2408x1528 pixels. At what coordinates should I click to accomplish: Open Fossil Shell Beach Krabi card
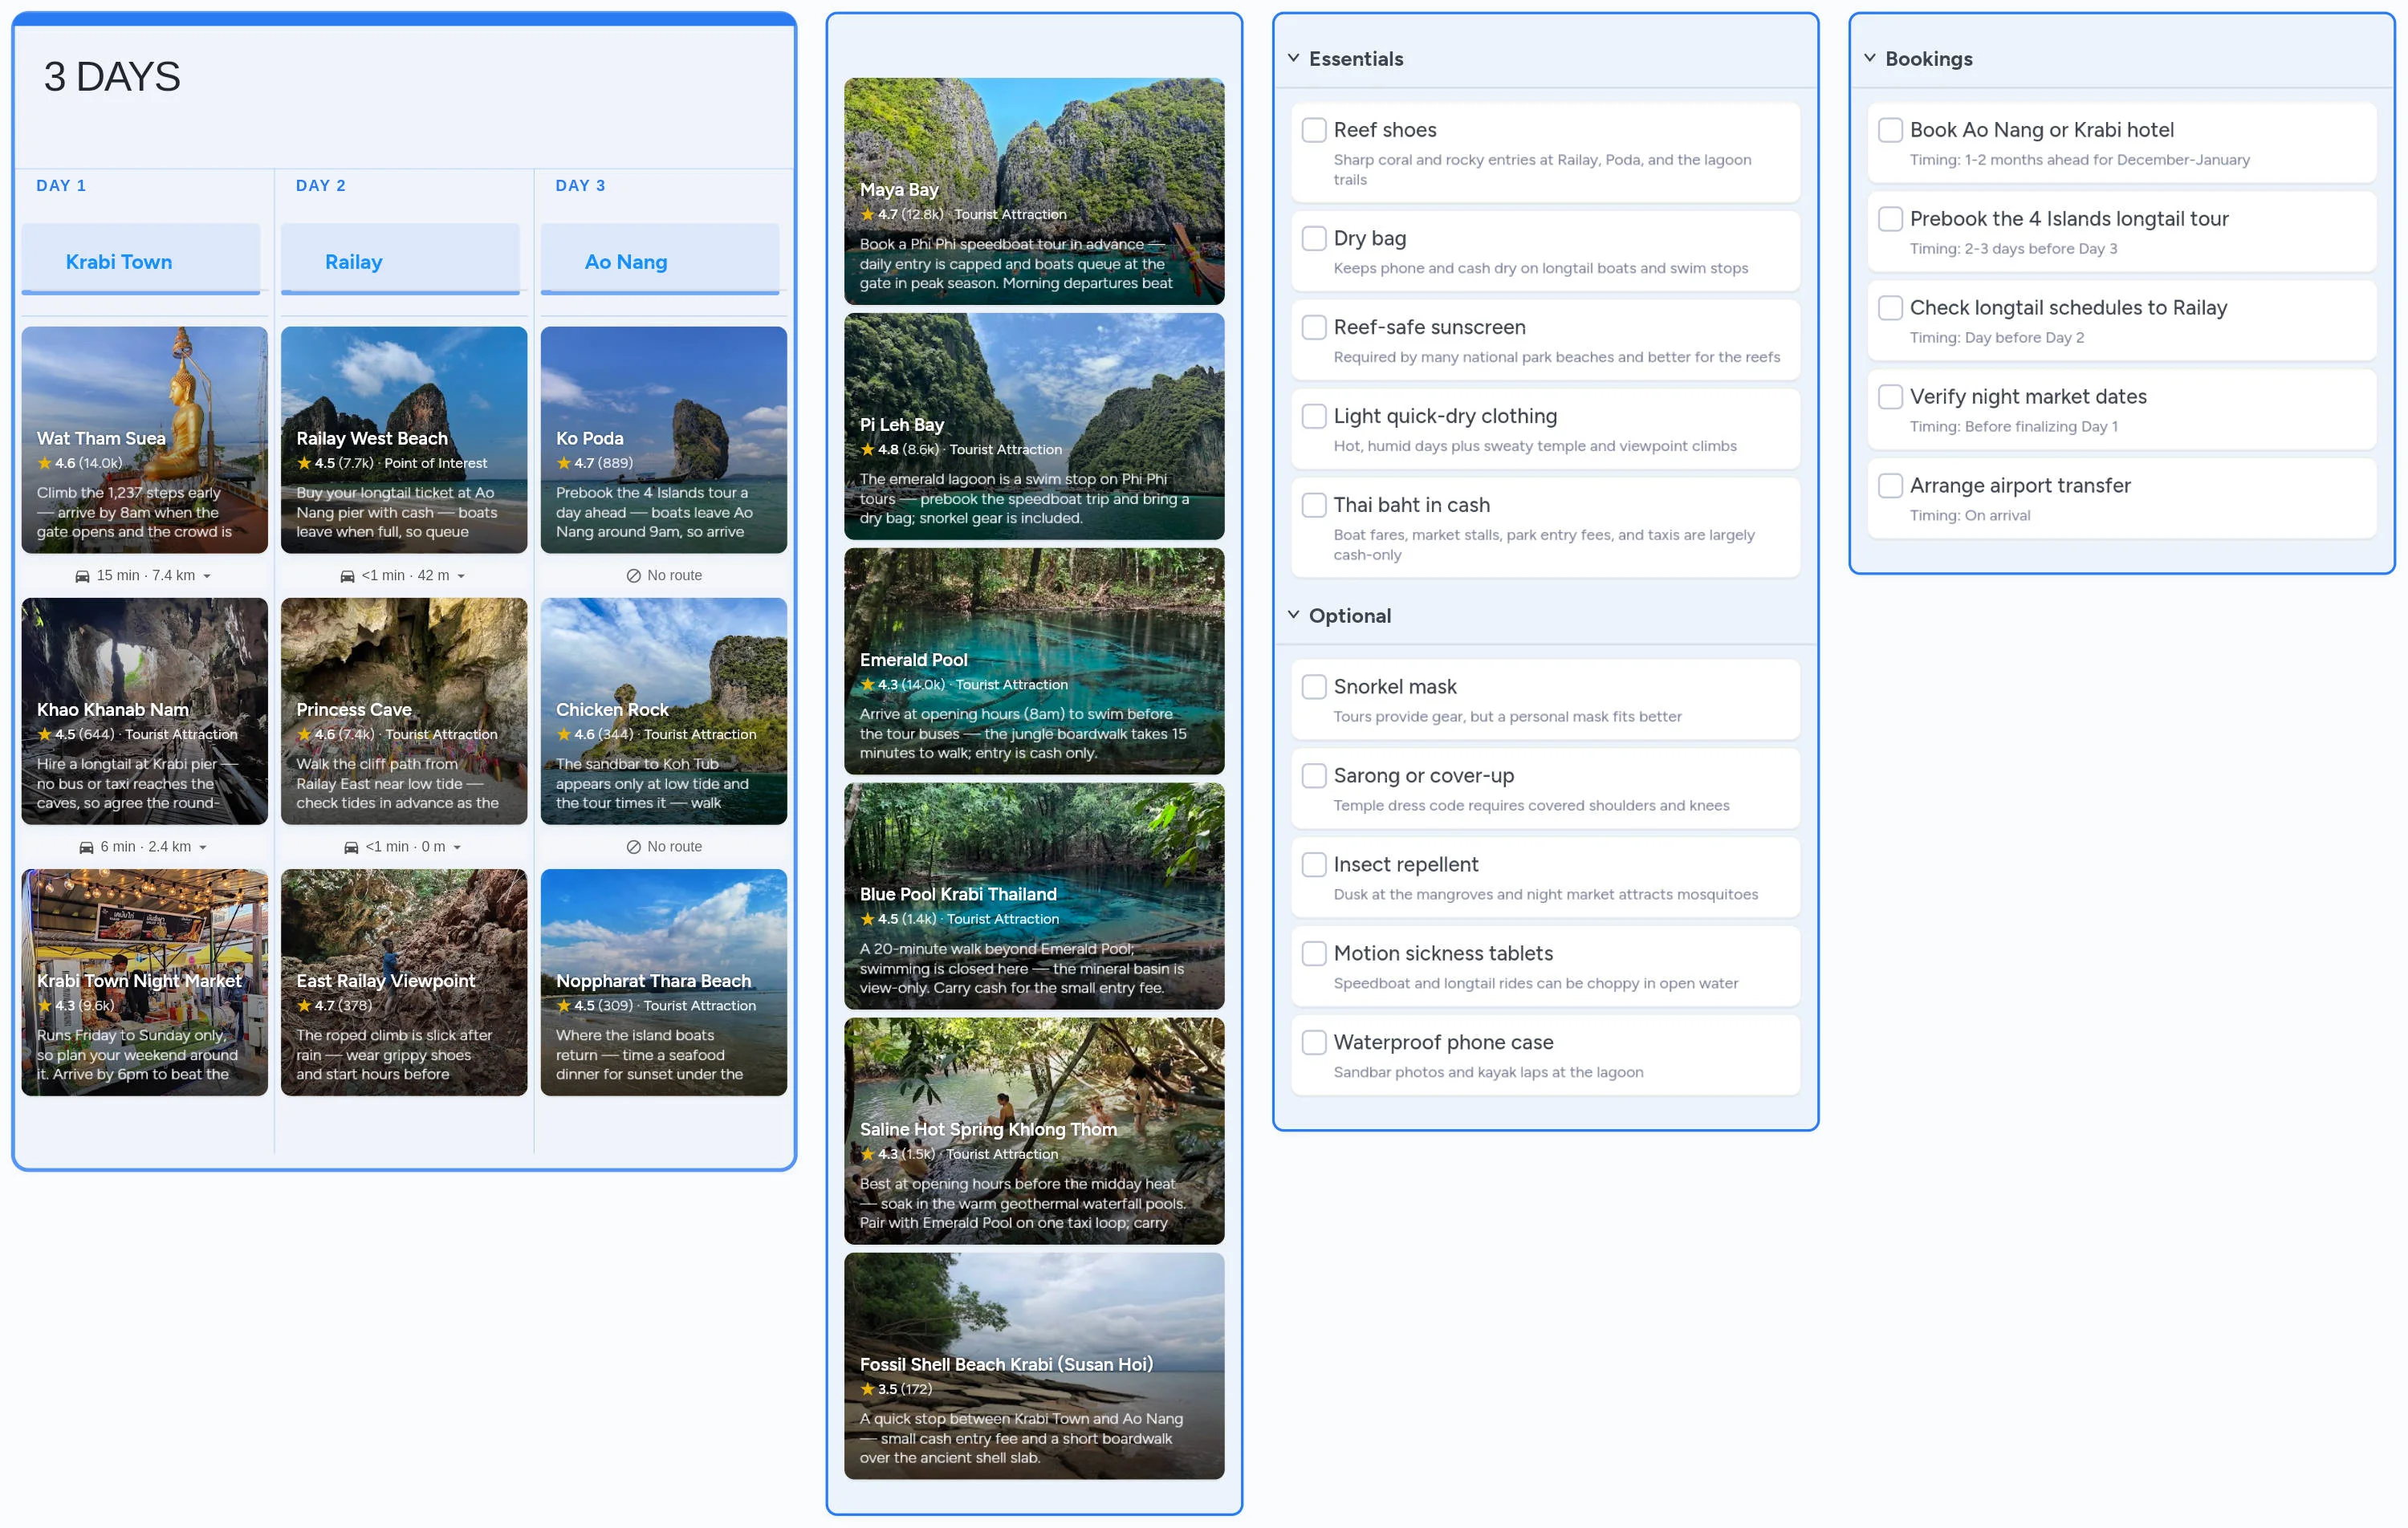[1034, 1366]
